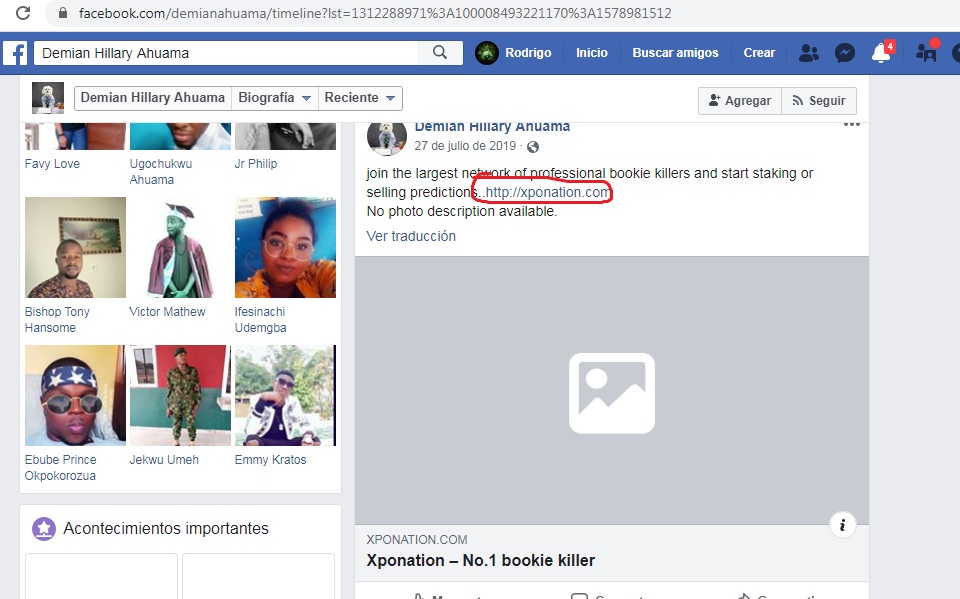
Task: Open Messenger icon in top bar
Action: point(845,53)
